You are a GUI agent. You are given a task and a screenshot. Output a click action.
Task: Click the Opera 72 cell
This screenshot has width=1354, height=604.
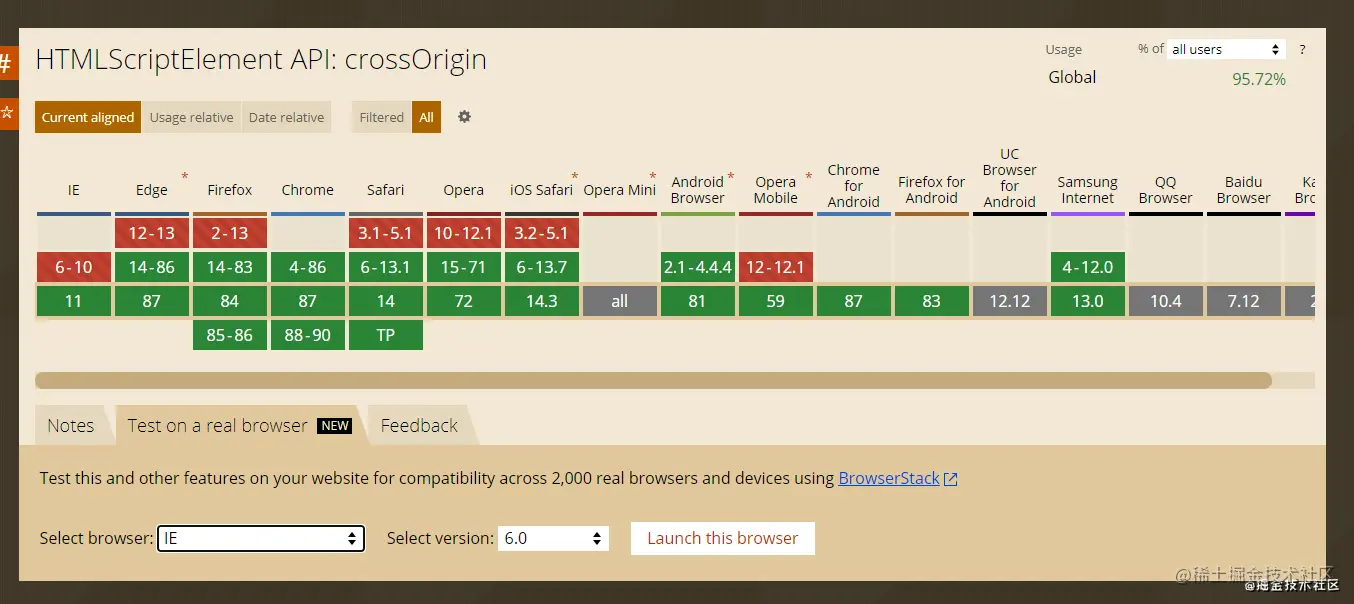pos(464,301)
